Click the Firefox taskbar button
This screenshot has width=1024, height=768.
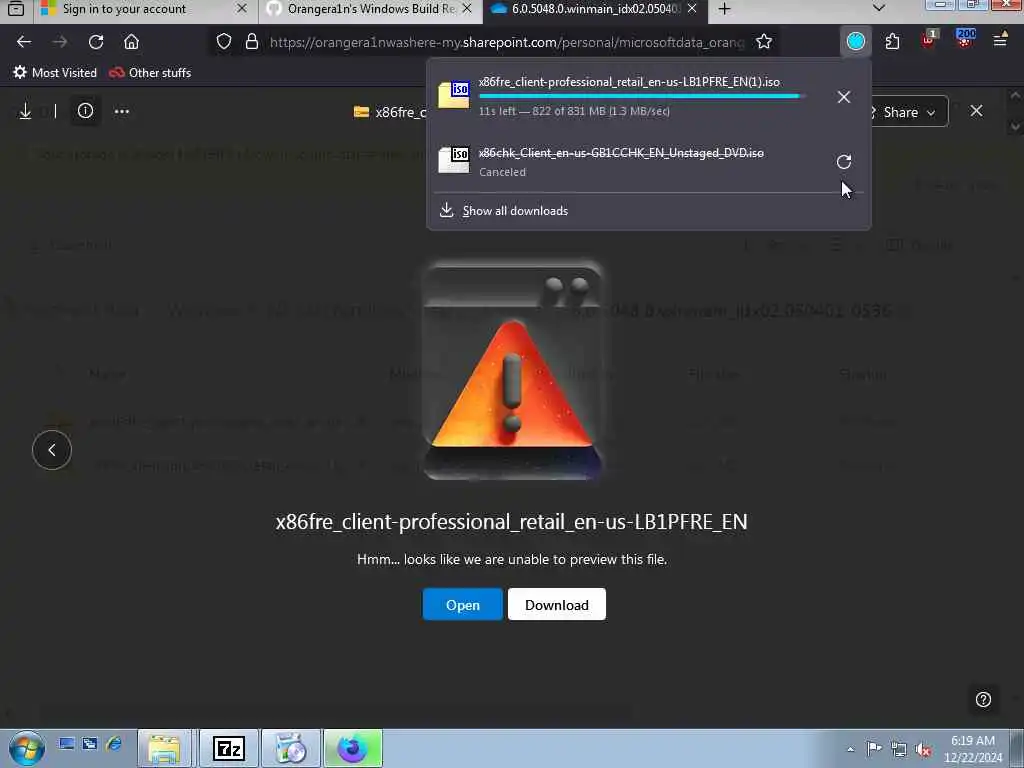click(x=353, y=748)
